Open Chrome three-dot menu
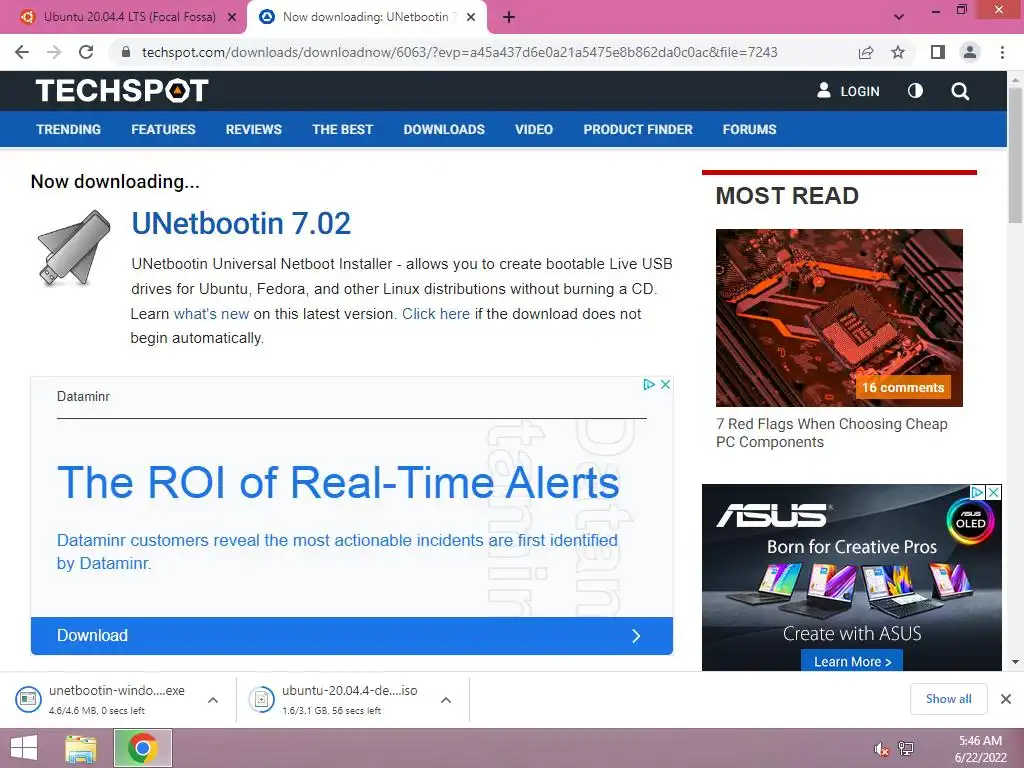Image resolution: width=1024 pixels, height=768 pixels. [1002, 52]
